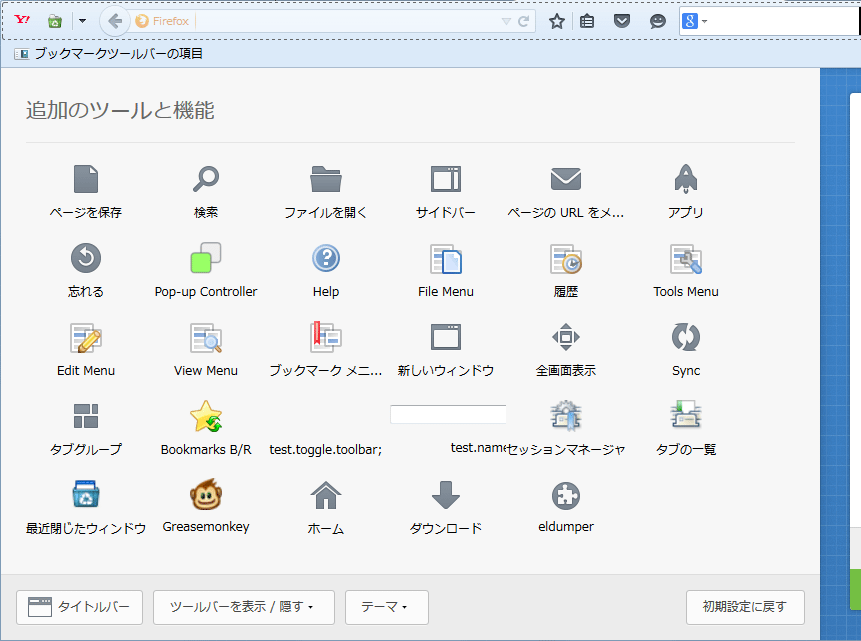Screen dimensions: 861x641
Task: Click Bookmarks Toolbar Items (ブックマークツールバーの項目) placeholder
Action: [109, 53]
